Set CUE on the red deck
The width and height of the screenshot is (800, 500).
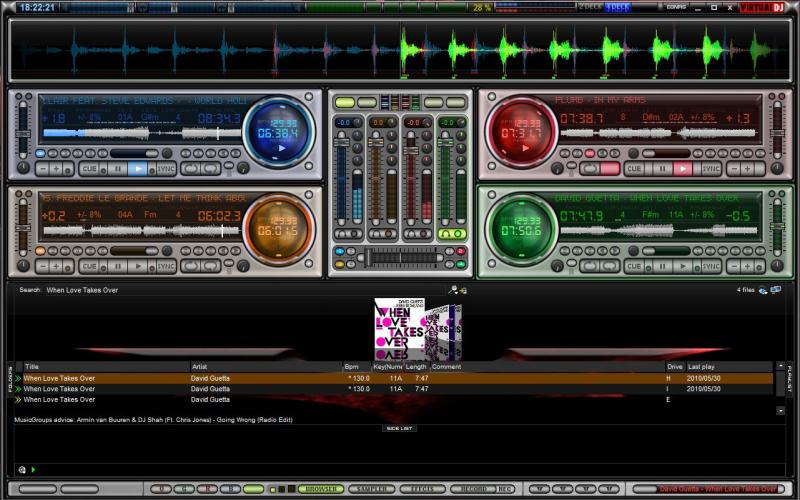tap(634, 168)
